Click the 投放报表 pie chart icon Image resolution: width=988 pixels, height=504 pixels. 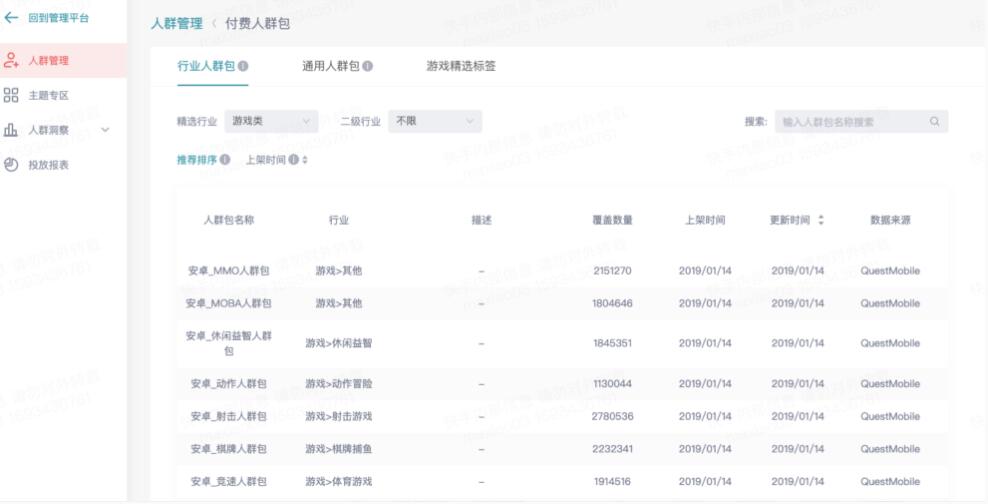[11, 164]
